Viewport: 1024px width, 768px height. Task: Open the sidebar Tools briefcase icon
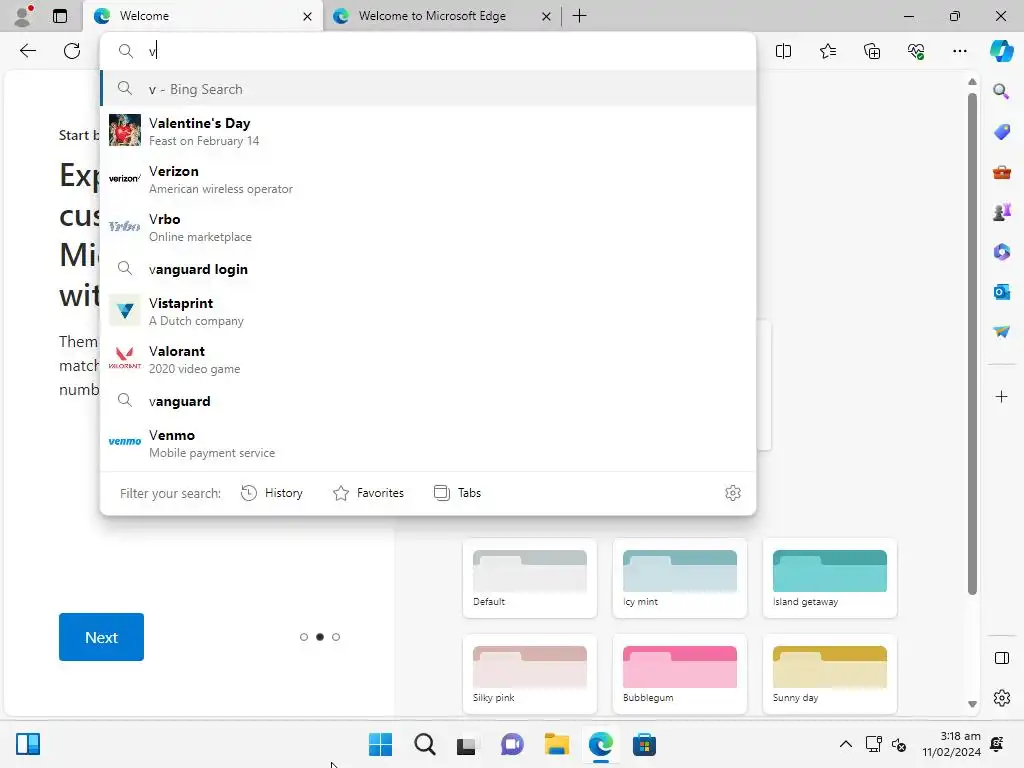(1001, 172)
